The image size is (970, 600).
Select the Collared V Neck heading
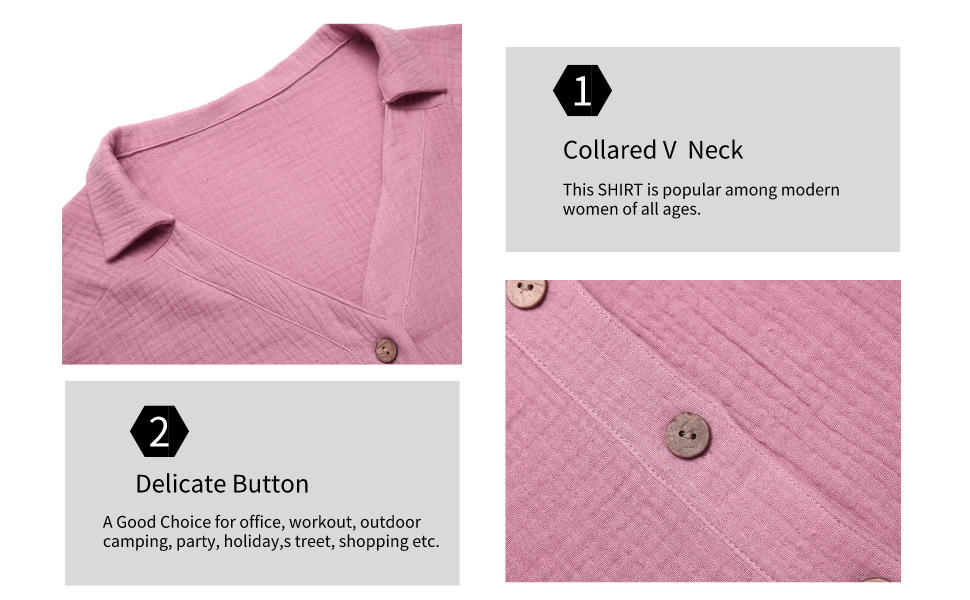click(653, 150)
